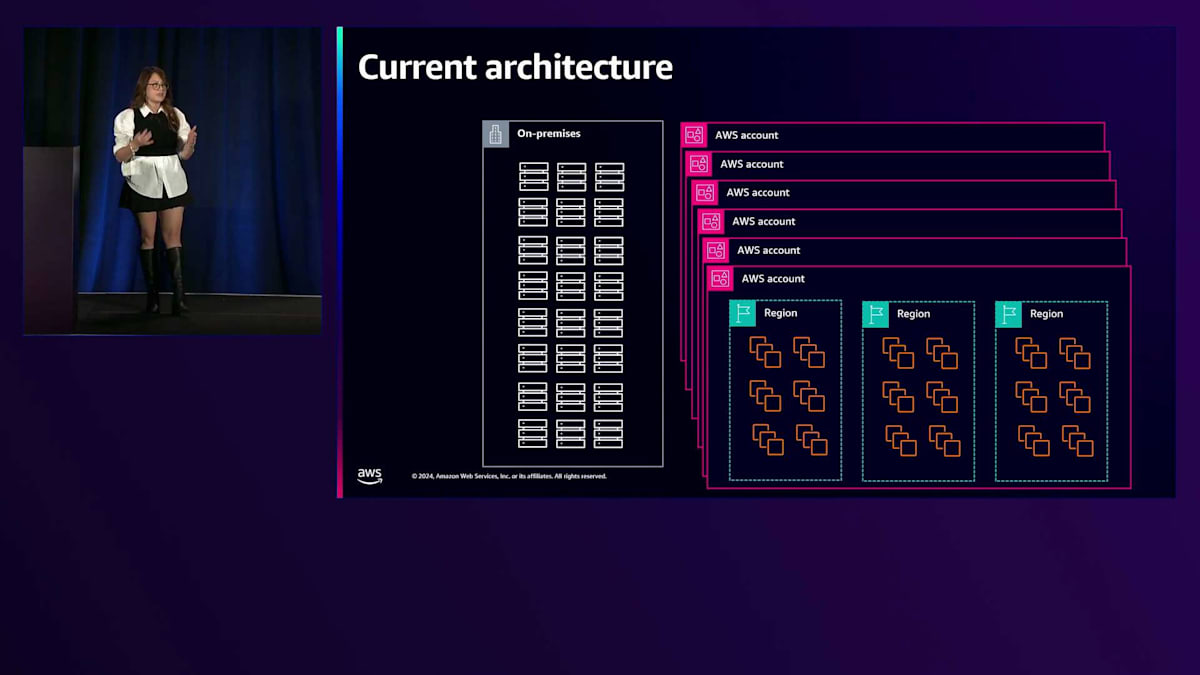The image size is (1200, 675).
Task: Click bottom-left server icon in On-premises box
Action: click(533, 434)
